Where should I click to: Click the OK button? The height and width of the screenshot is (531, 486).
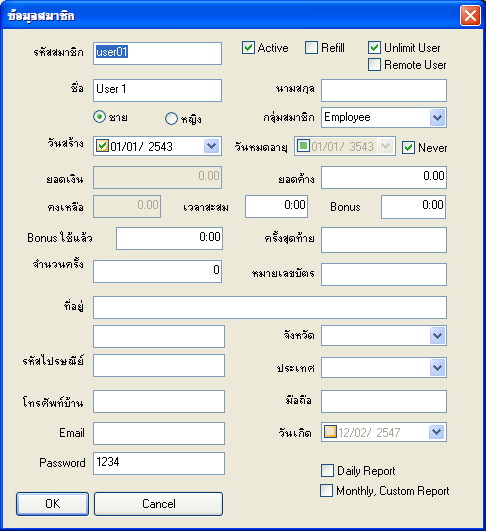pyautogui.click(x=52, y=504)
